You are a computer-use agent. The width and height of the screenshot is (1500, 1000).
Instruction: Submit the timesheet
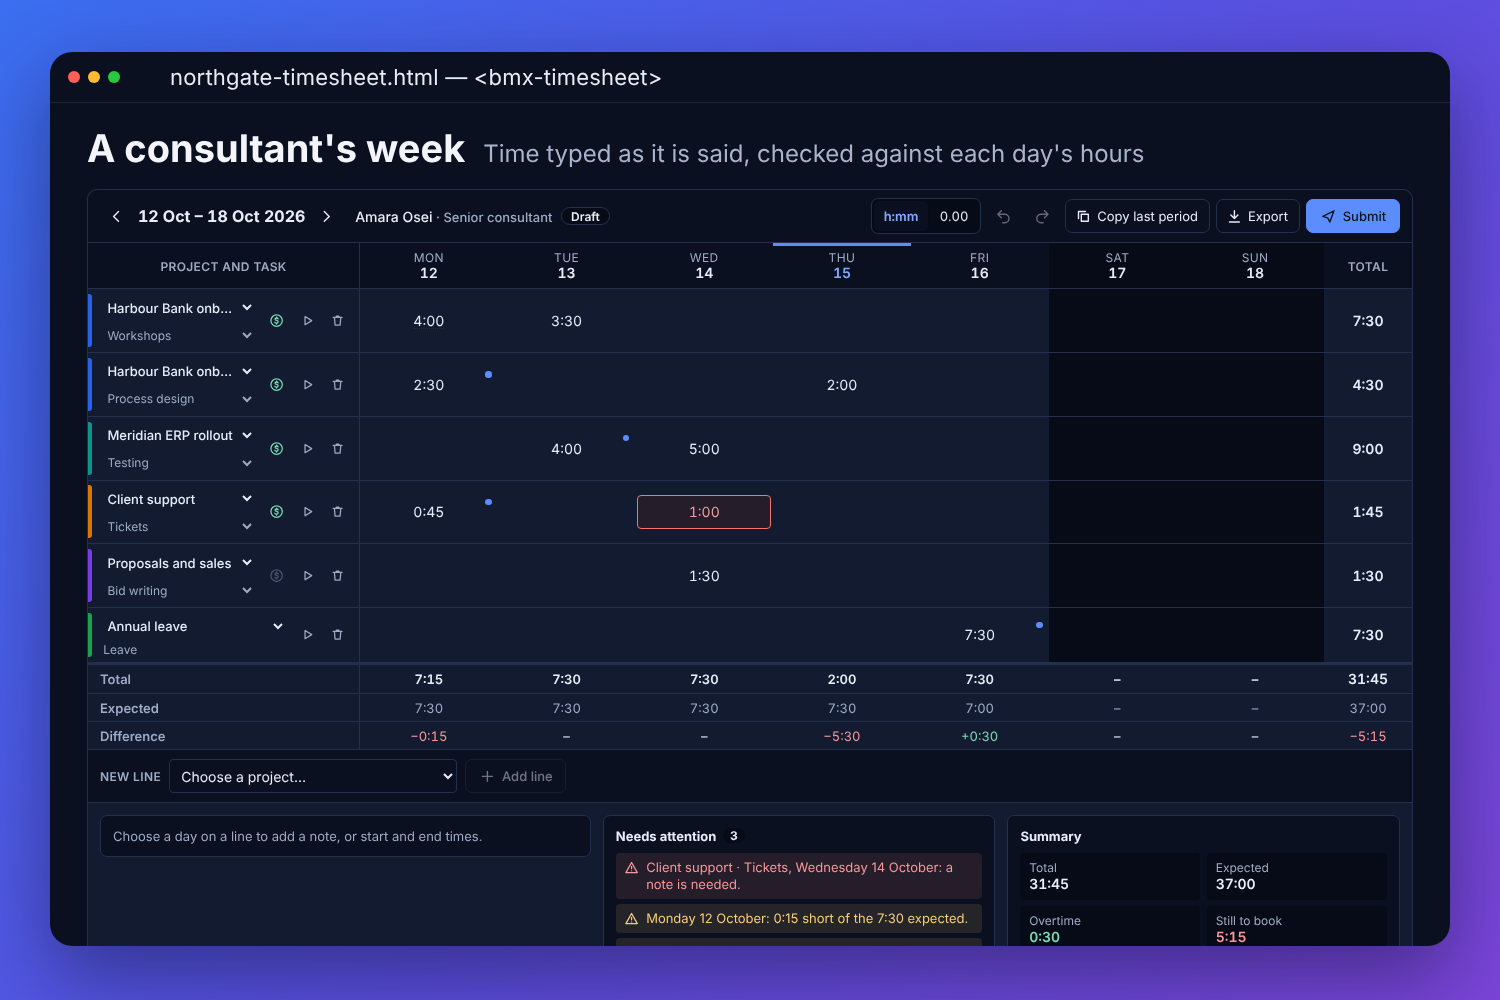point(1353,217)
